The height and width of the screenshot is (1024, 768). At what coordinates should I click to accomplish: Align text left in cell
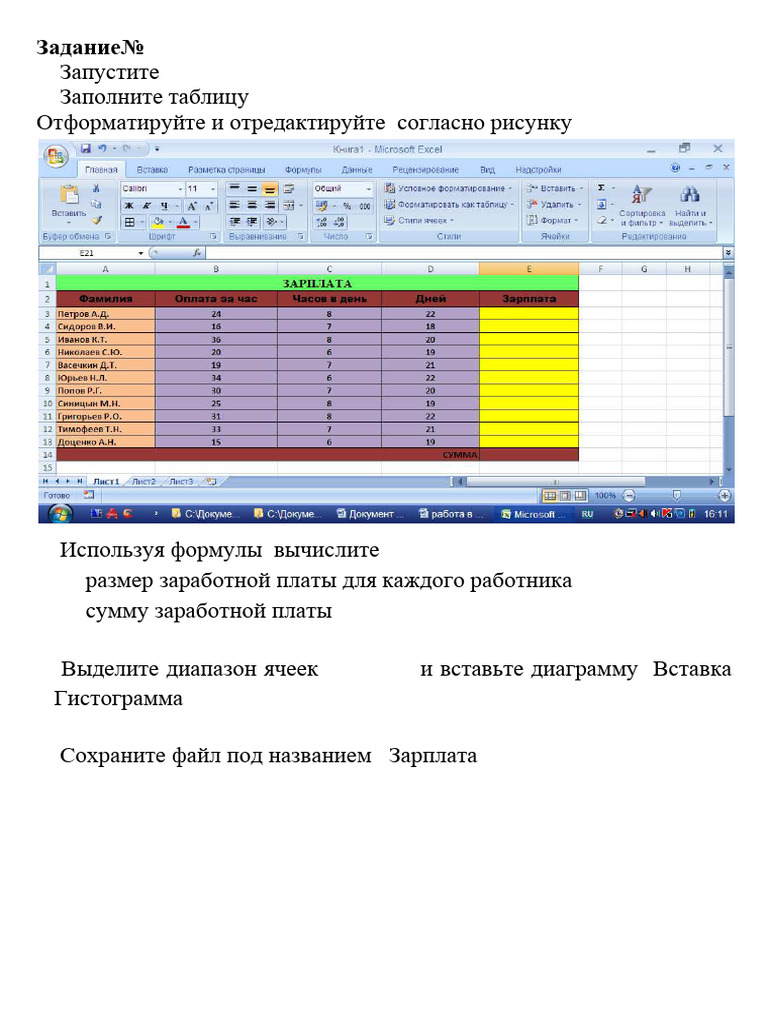point(234,205)
